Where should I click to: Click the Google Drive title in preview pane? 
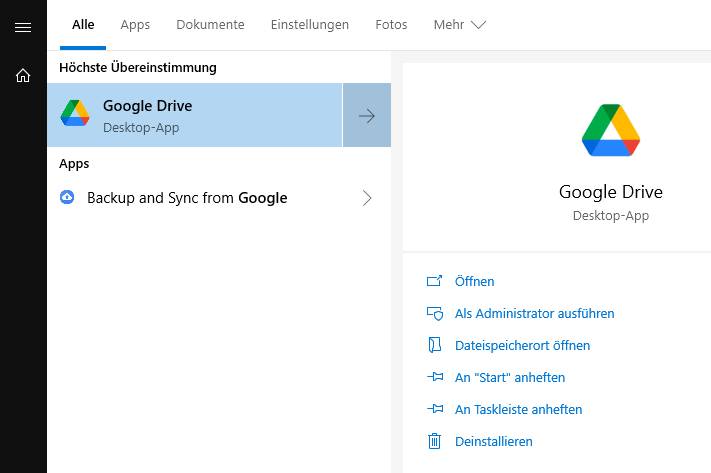coord(611,192)
